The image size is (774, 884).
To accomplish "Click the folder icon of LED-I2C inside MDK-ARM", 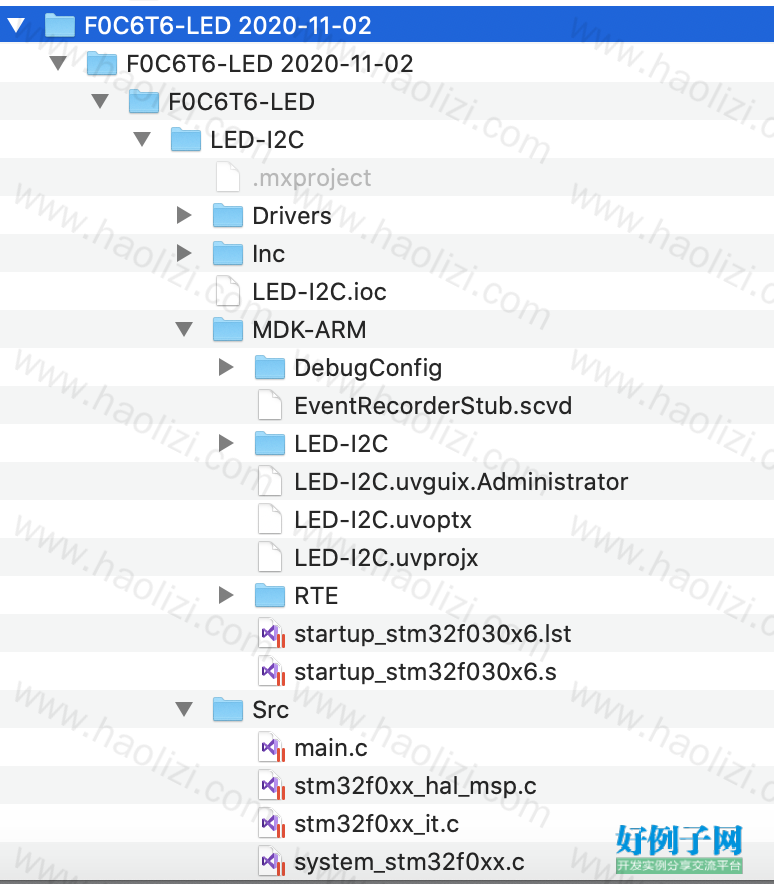I will click(x=270, y=443).
